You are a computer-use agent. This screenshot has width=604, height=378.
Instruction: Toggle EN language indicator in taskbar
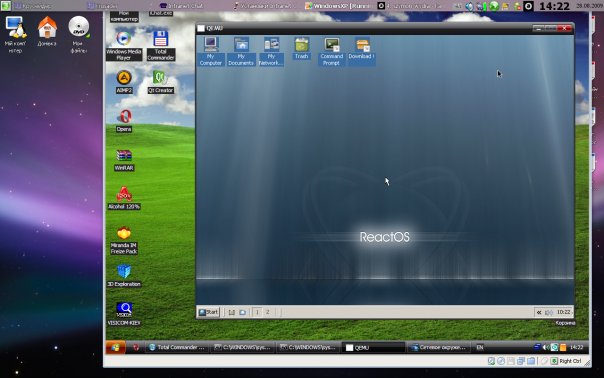[x=480, y=347]
